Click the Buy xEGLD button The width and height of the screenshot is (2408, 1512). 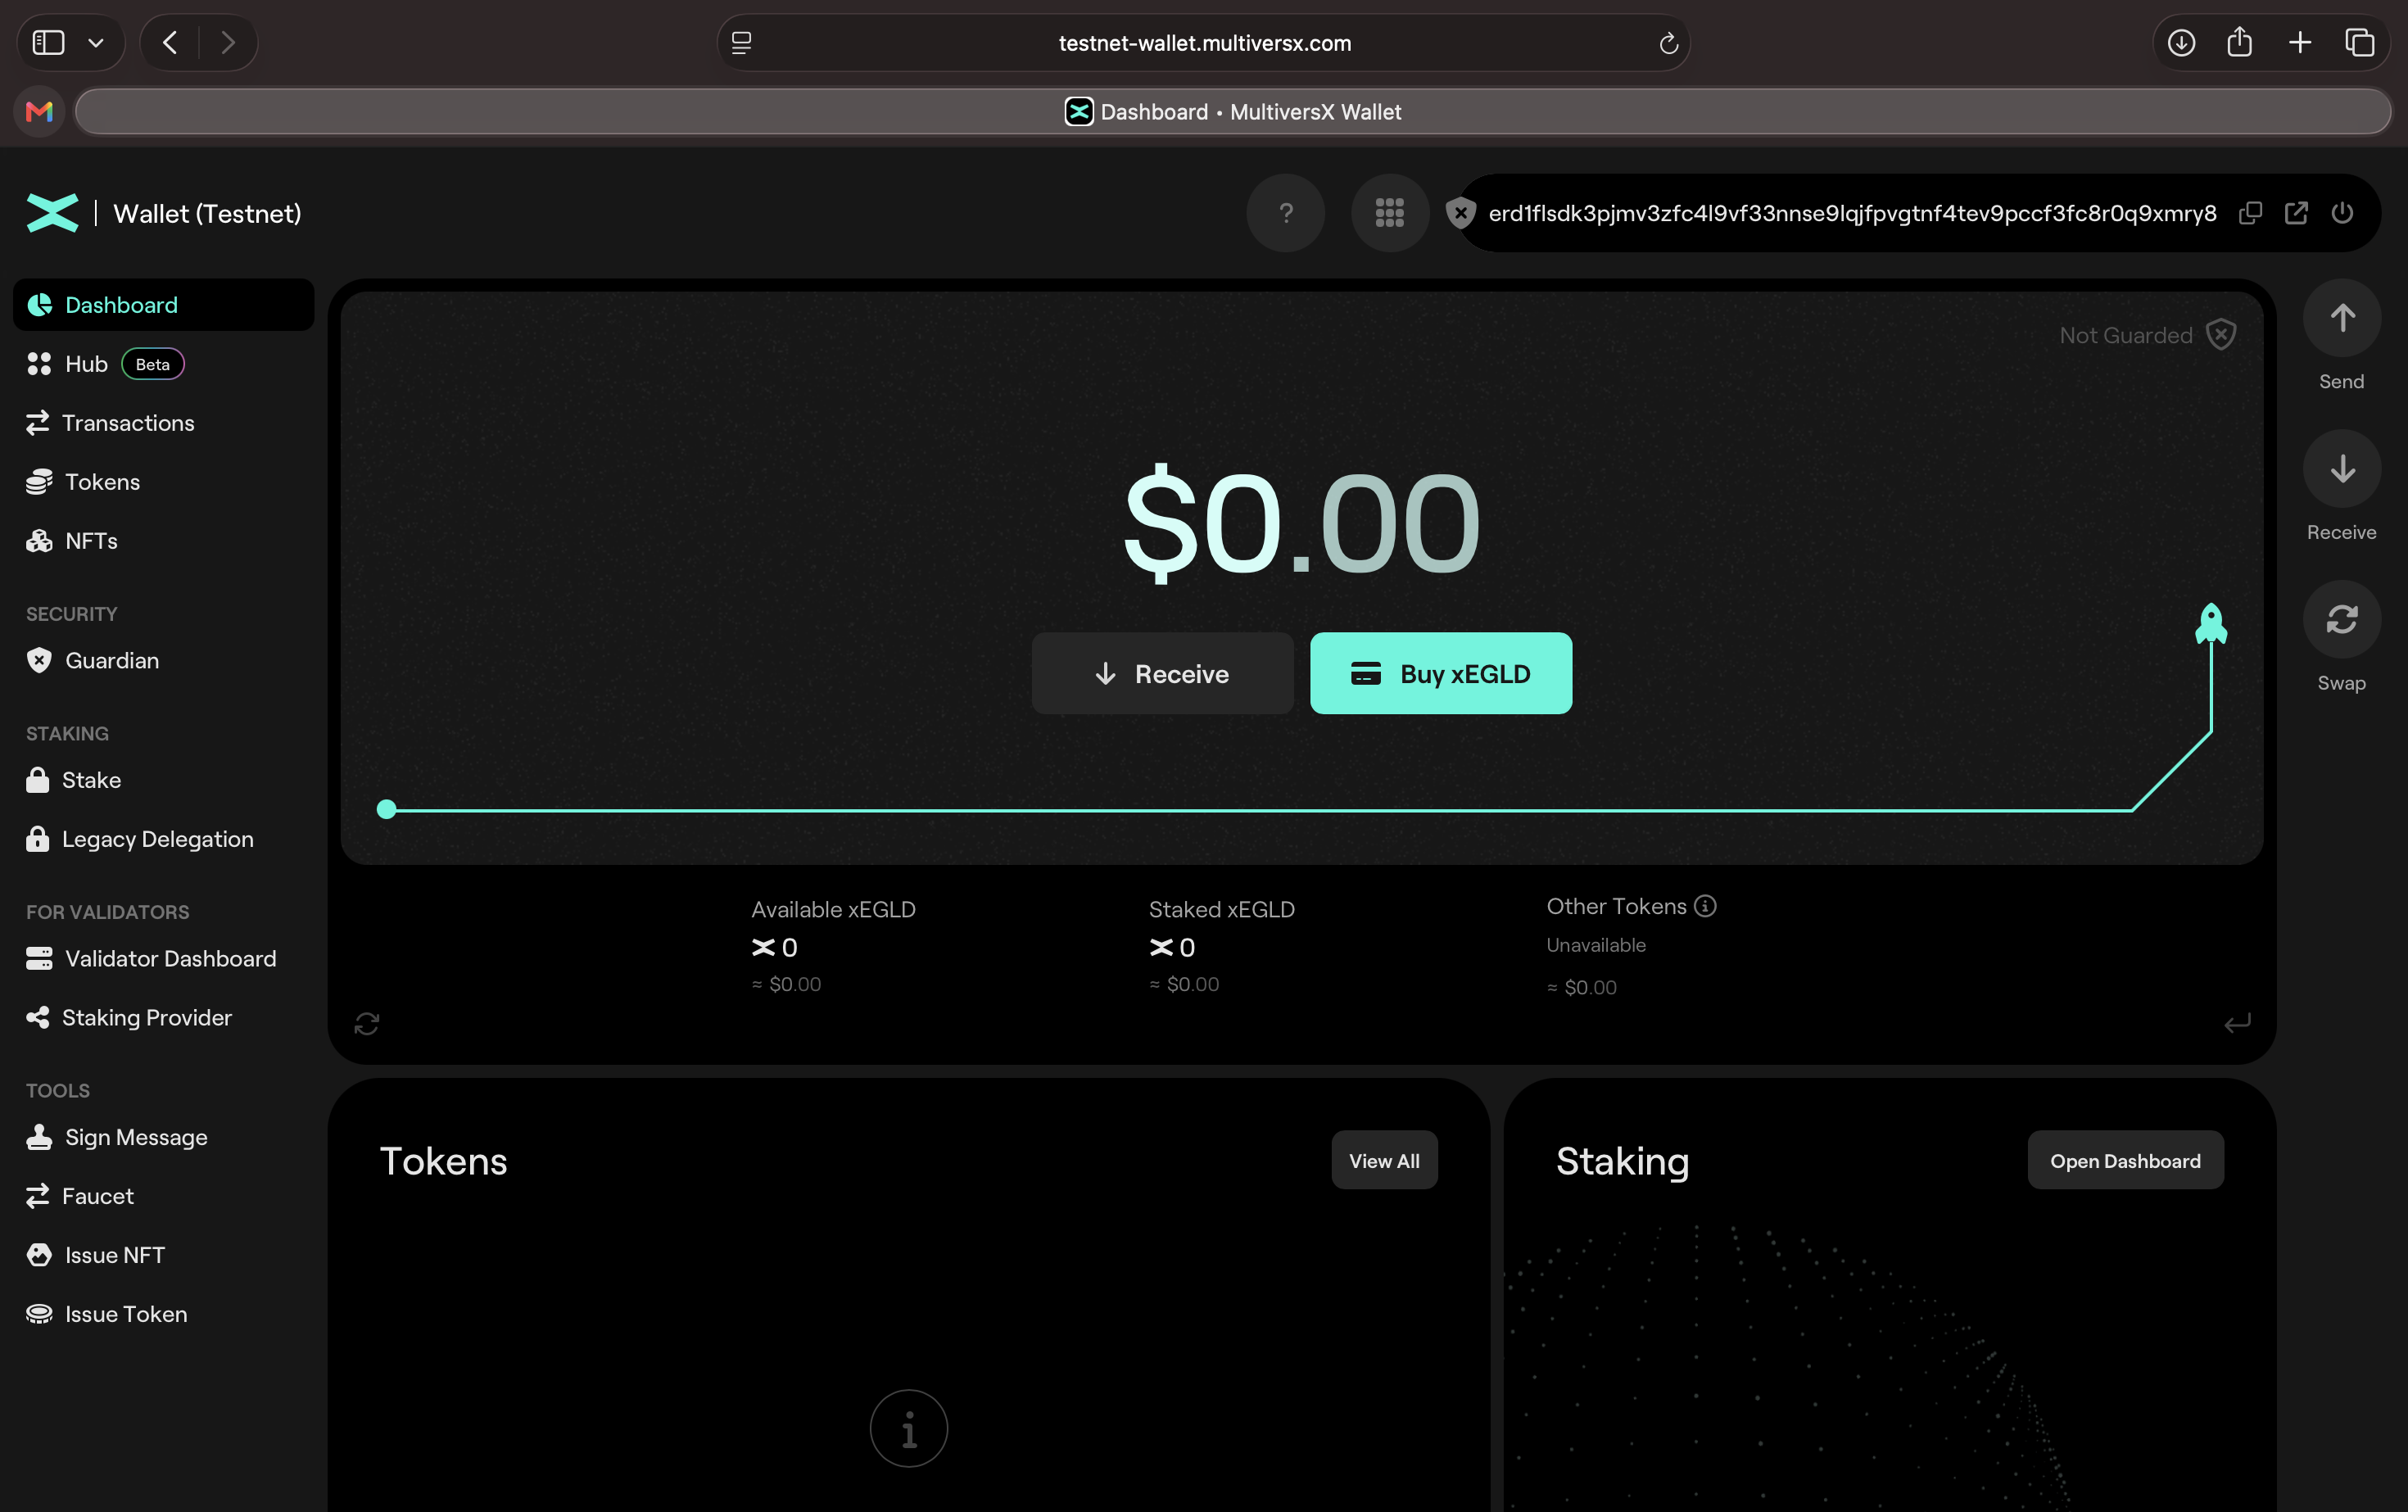(x=1441, y=673)
